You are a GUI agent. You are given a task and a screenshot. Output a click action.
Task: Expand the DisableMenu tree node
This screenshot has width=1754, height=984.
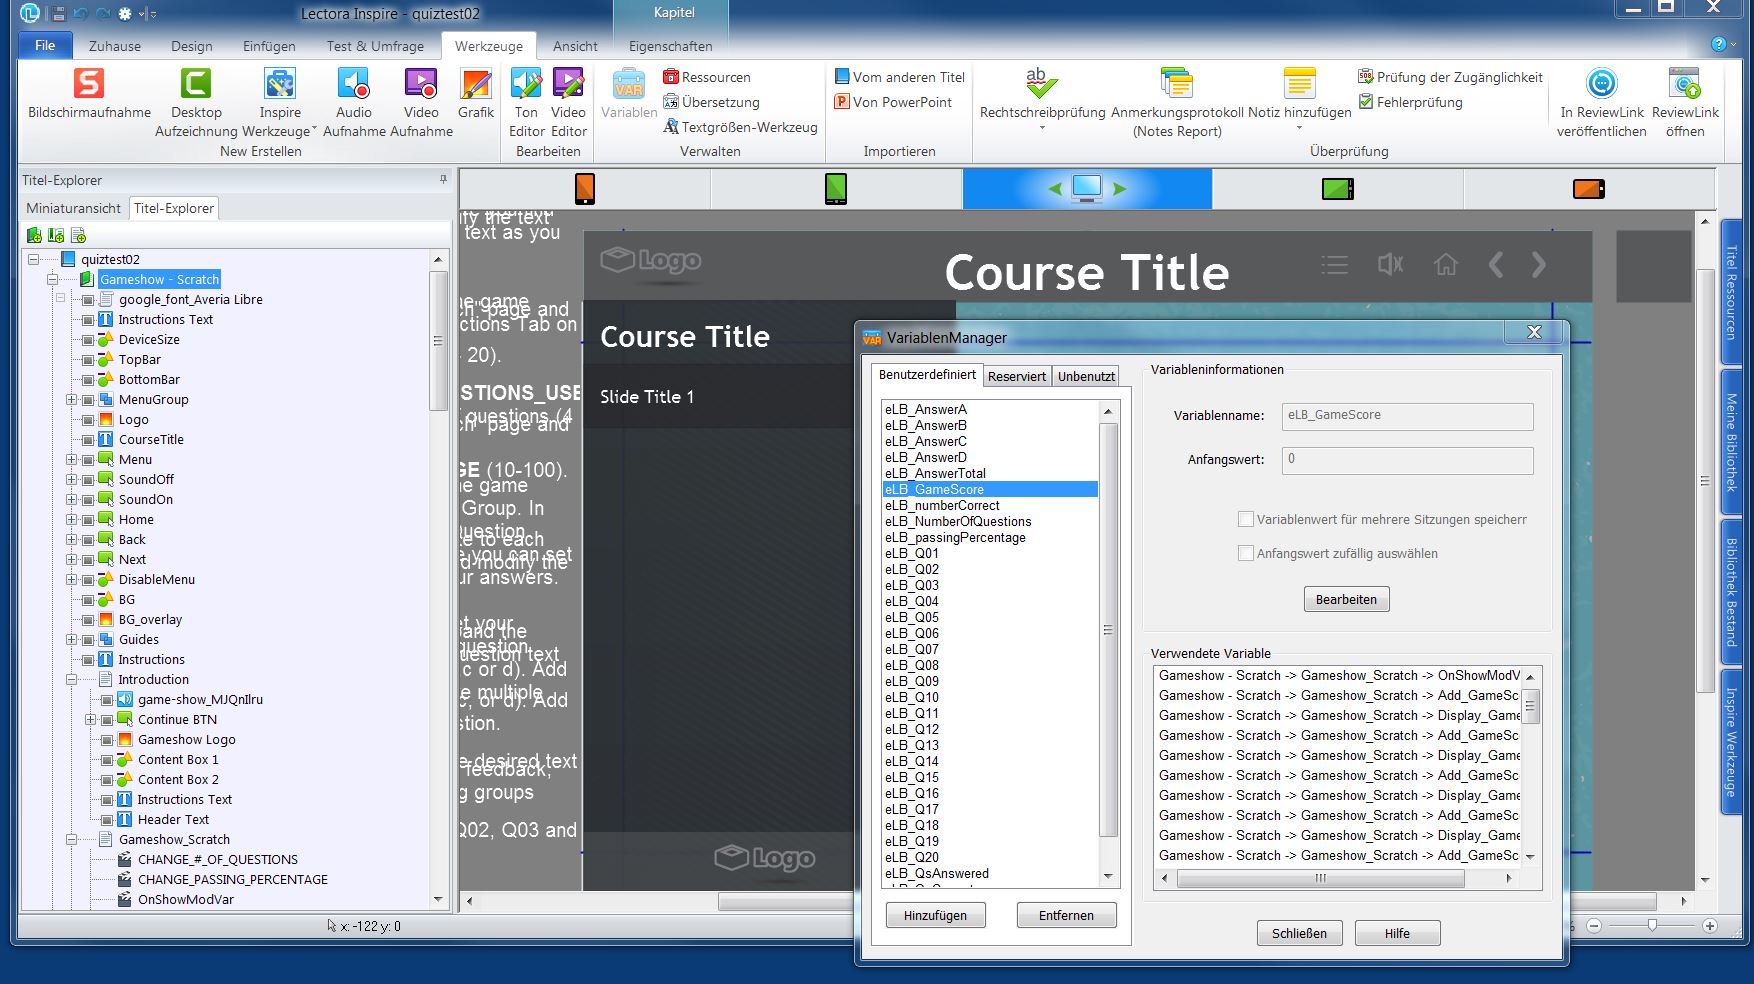coord(72,580)
